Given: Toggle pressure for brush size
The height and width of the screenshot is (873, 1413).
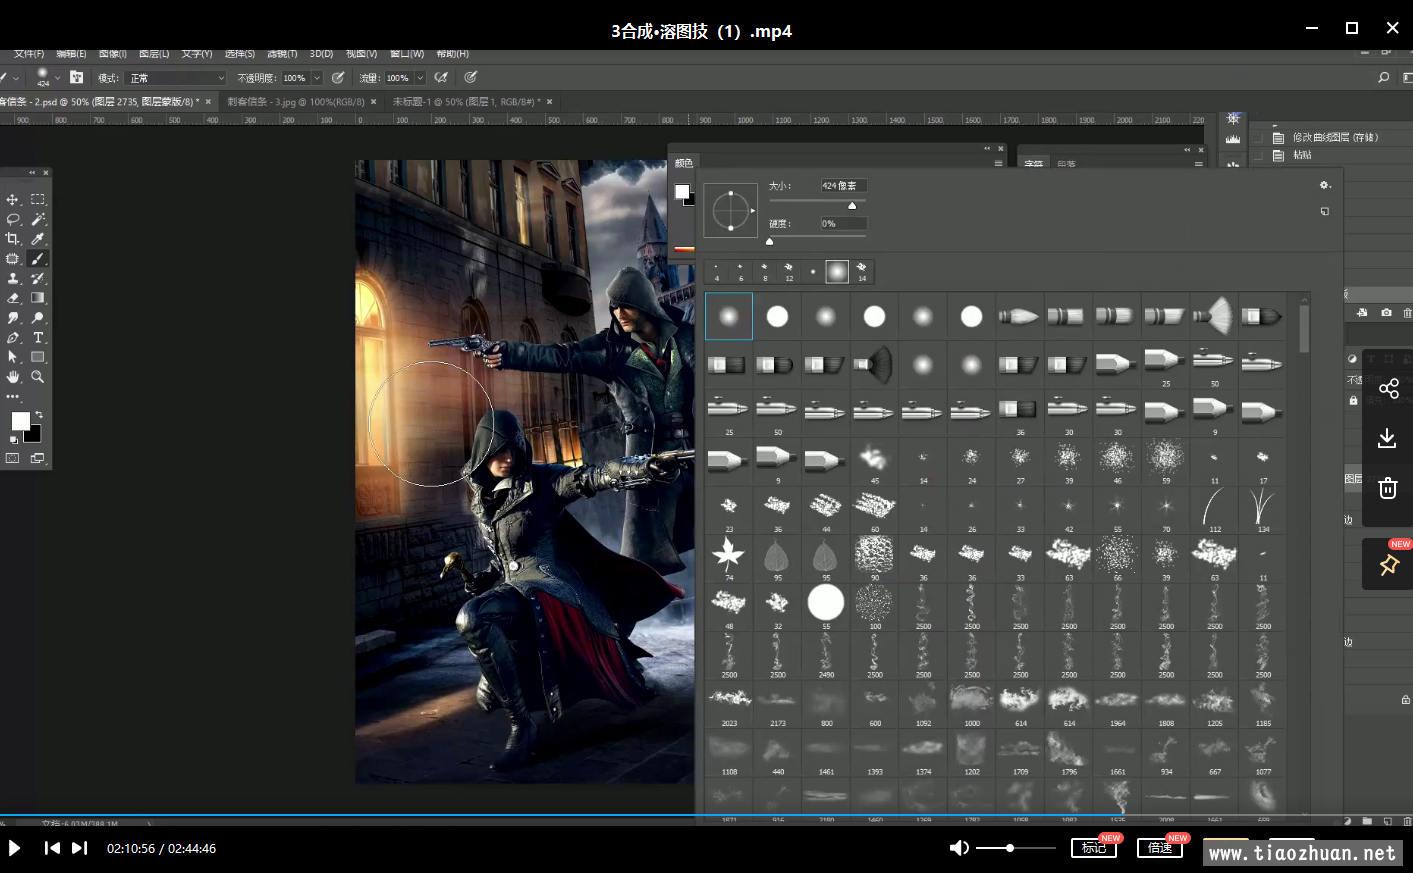Looking at the screenshot, I should point(471,77).
